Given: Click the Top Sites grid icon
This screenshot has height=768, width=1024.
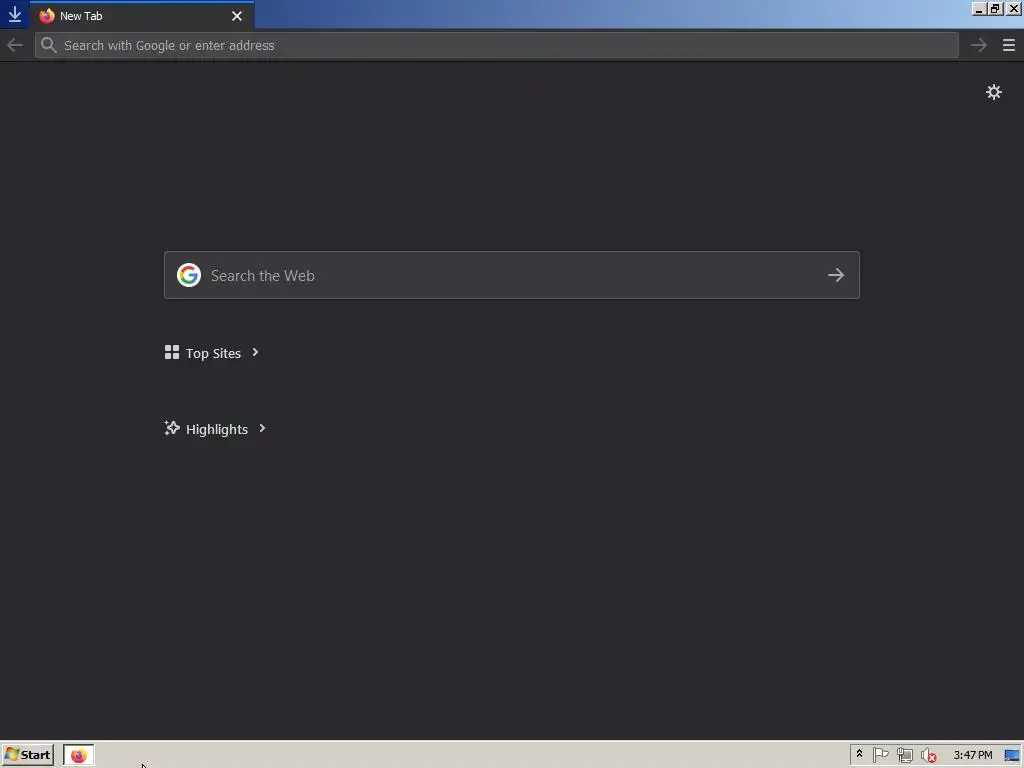Looking at the screenshot, I should tap(172, 353).
